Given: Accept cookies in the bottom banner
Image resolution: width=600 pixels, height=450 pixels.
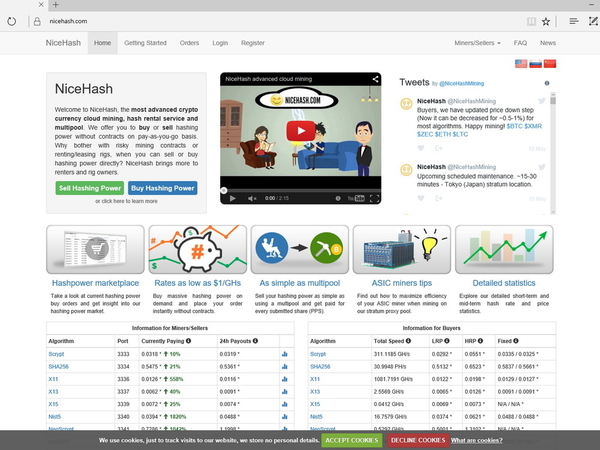Looking at the screenshot, I should [351, 440].
